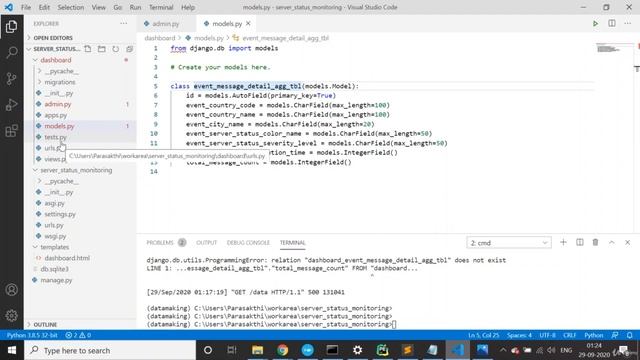The width and height of the screenshot is (640, 360).
Task: Click dashboard in the breadcrumb path
Action: [160, 38]
